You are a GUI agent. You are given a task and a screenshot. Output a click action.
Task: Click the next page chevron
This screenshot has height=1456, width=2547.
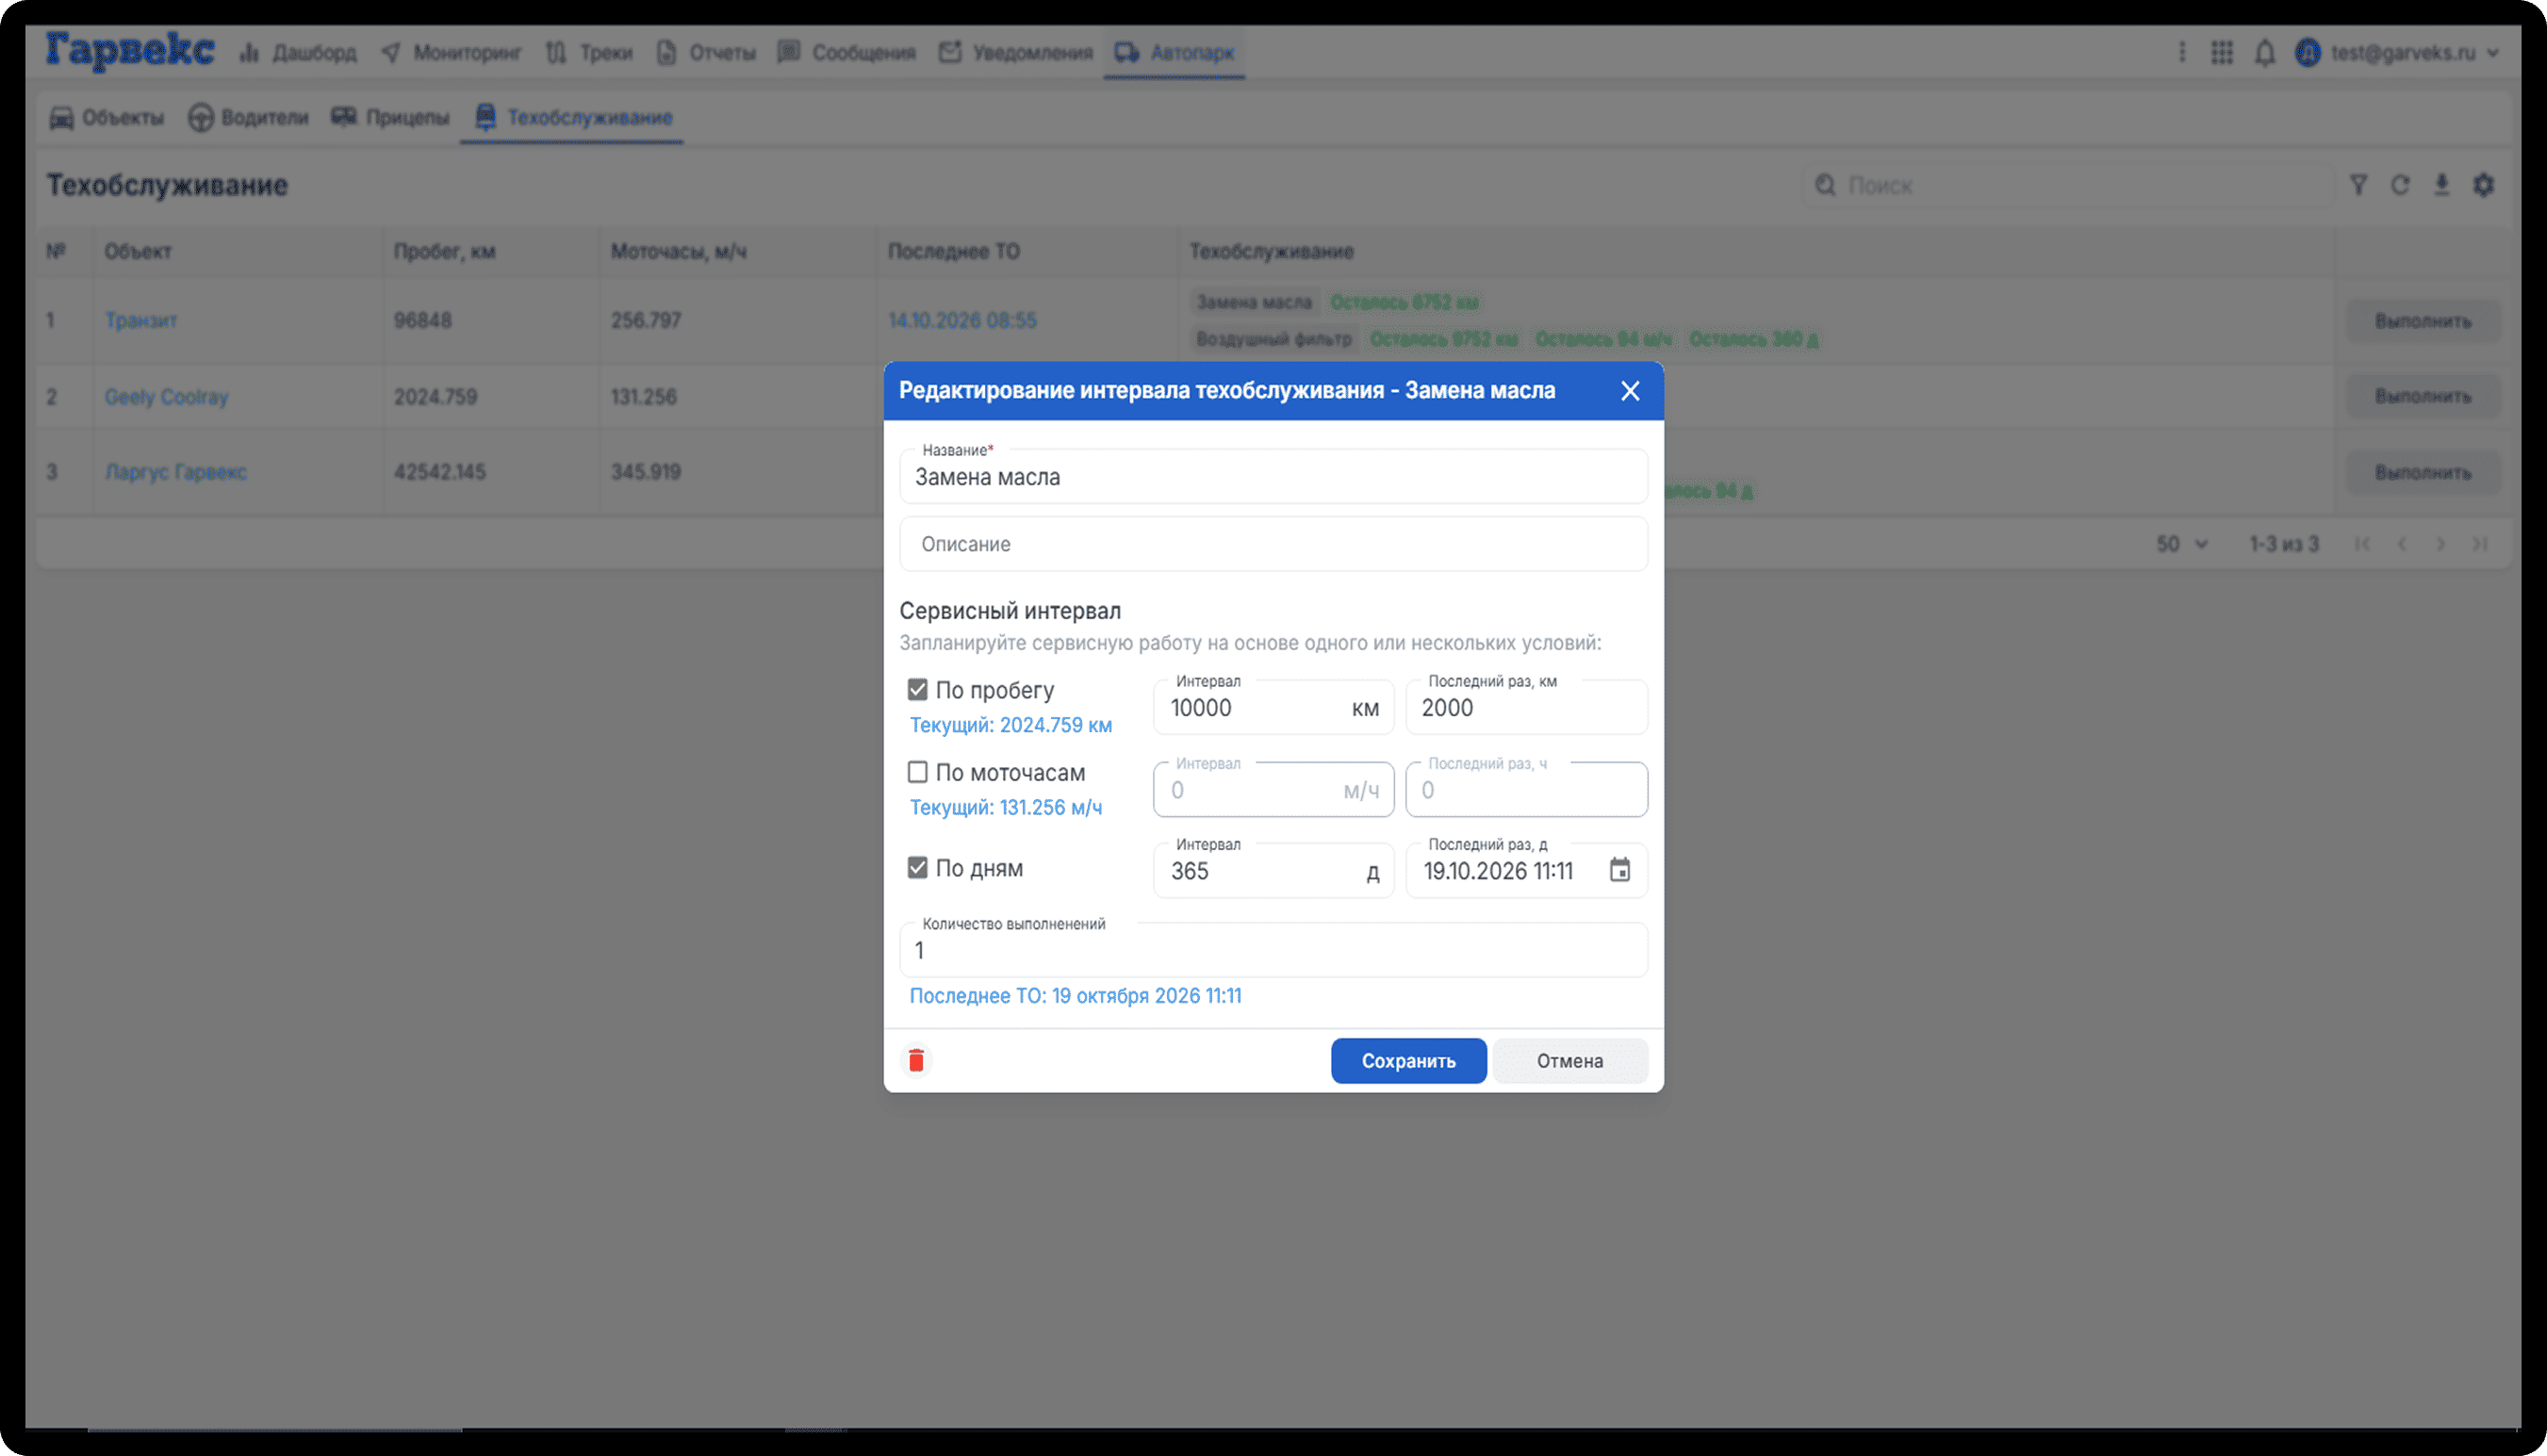pos(2440,544)
